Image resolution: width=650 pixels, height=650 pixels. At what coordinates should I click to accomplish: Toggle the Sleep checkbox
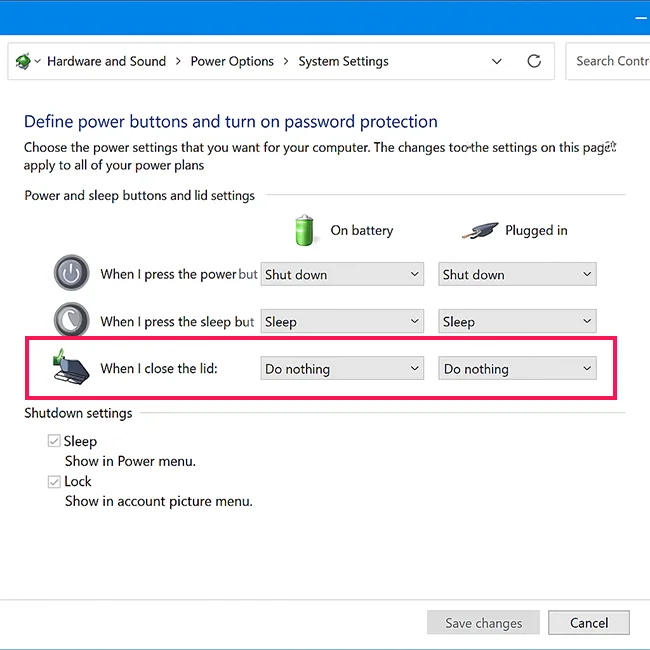pos(54,441)
